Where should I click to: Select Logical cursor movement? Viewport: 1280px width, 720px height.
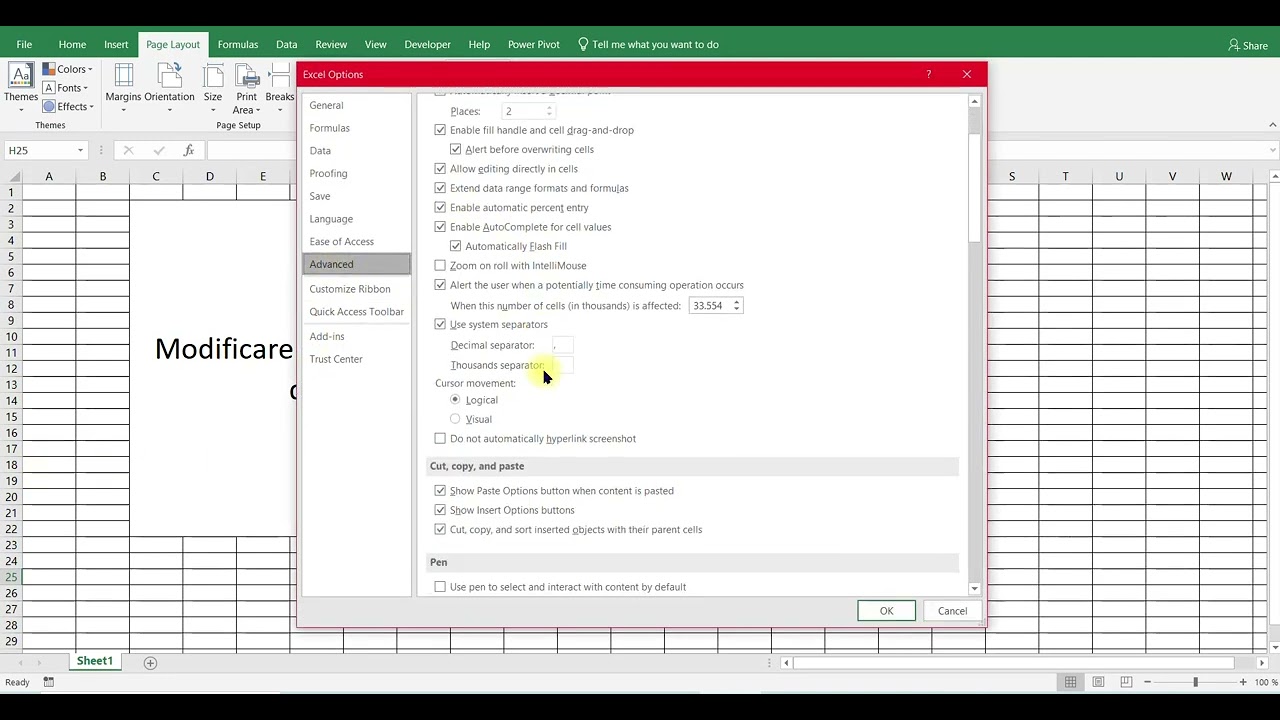coord(455,400)
